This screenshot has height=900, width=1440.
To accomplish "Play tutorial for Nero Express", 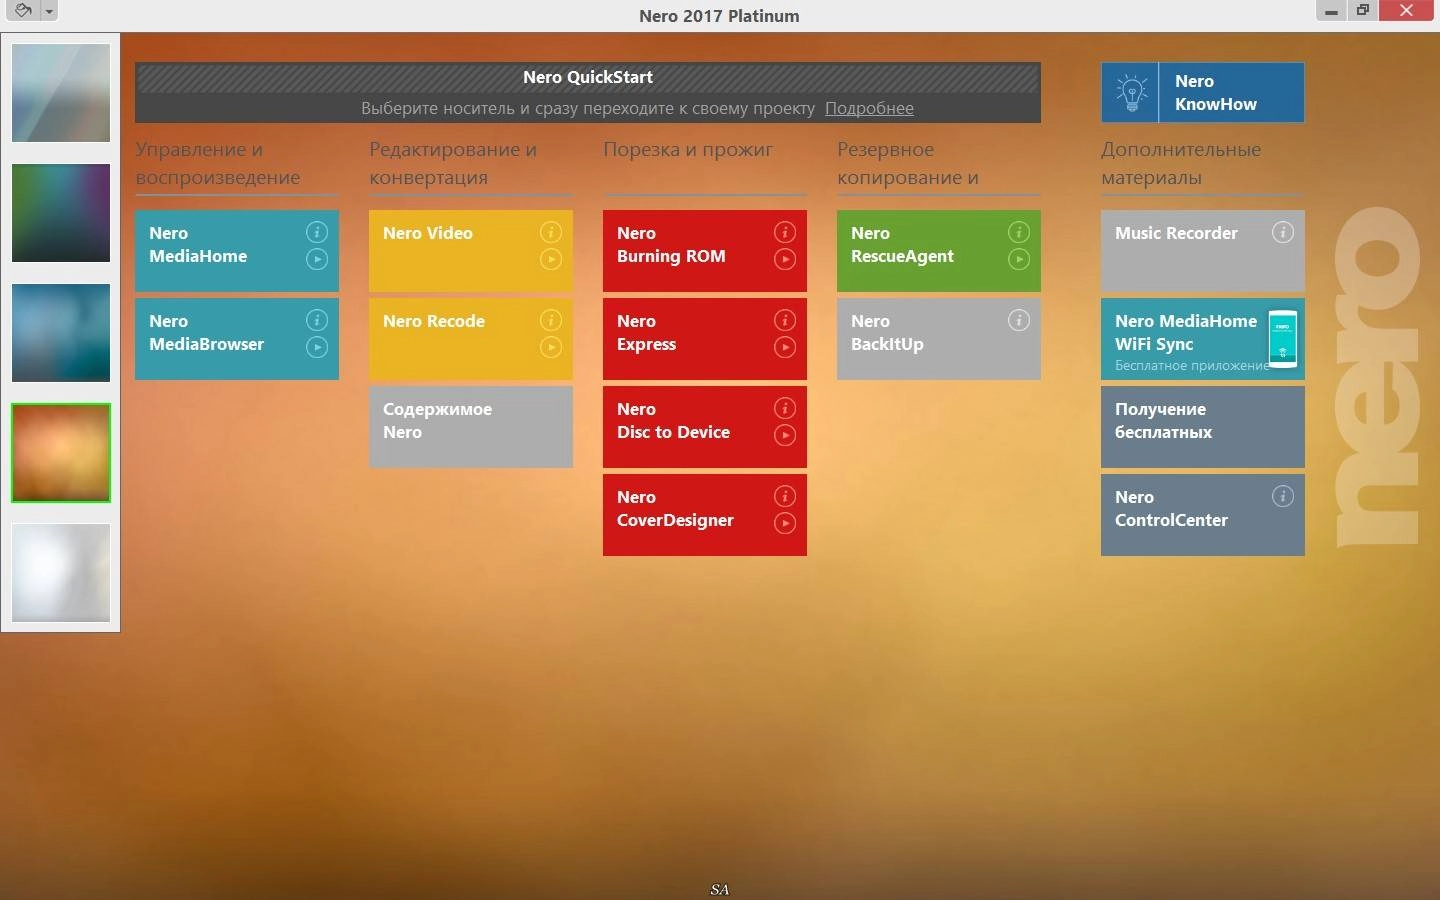I will point(785,347).
